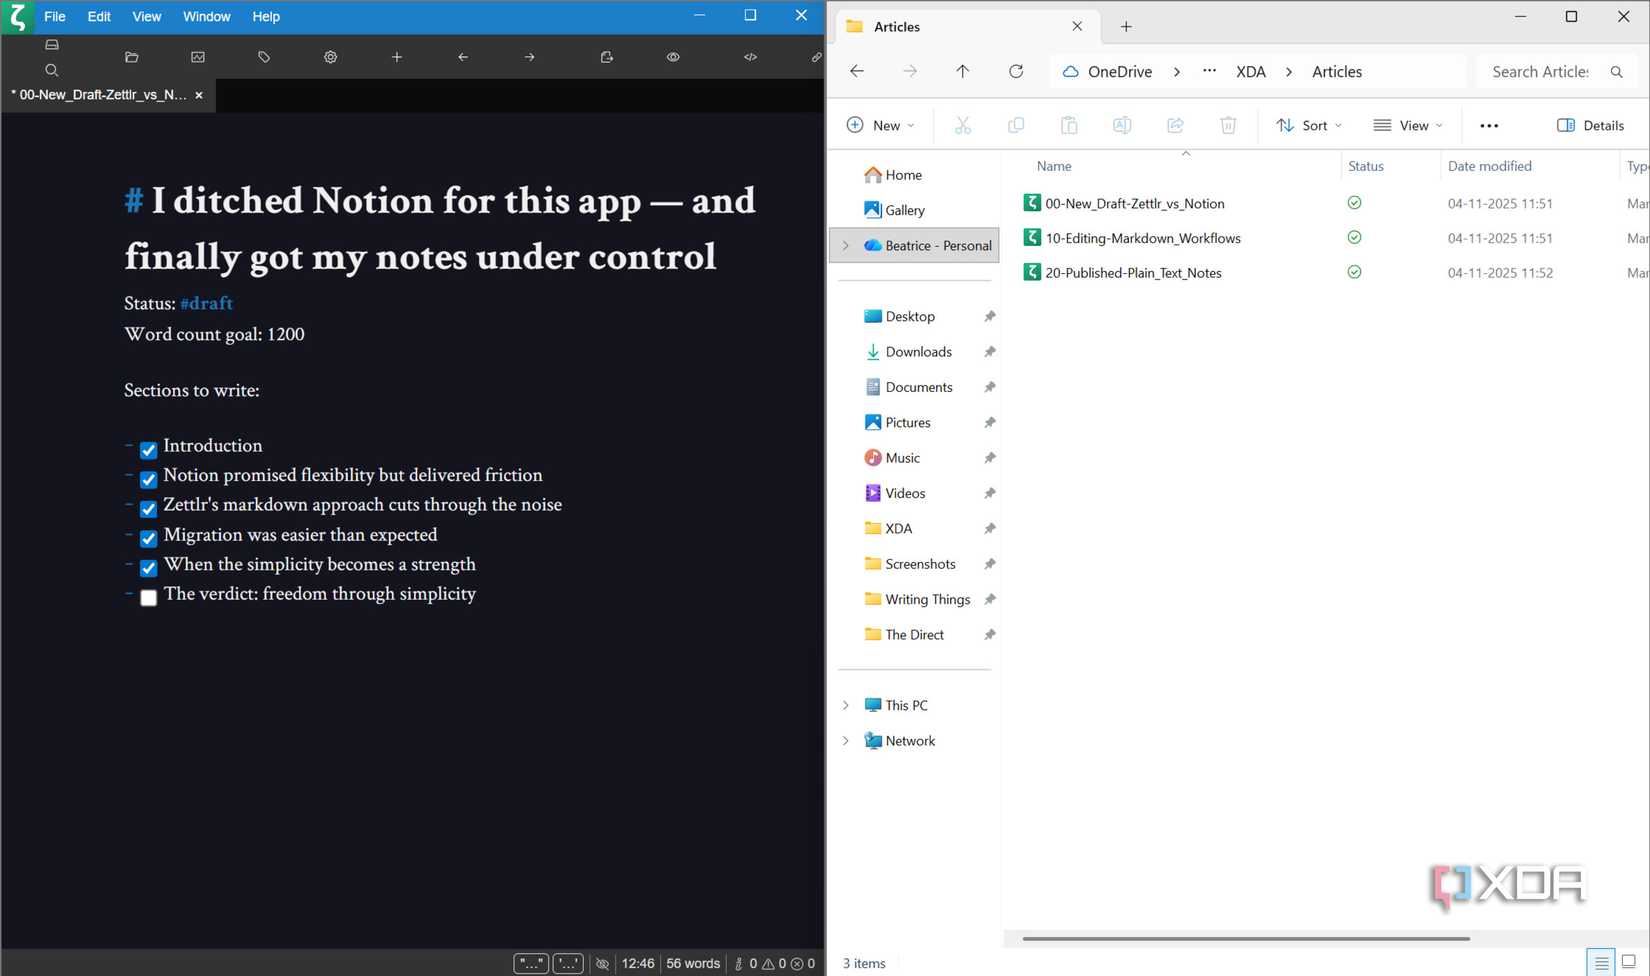This screenshot has width=1650, height=976.
Task: Open the statistics chart icon in Zettlr toolbar
Action: click(198, 57)
